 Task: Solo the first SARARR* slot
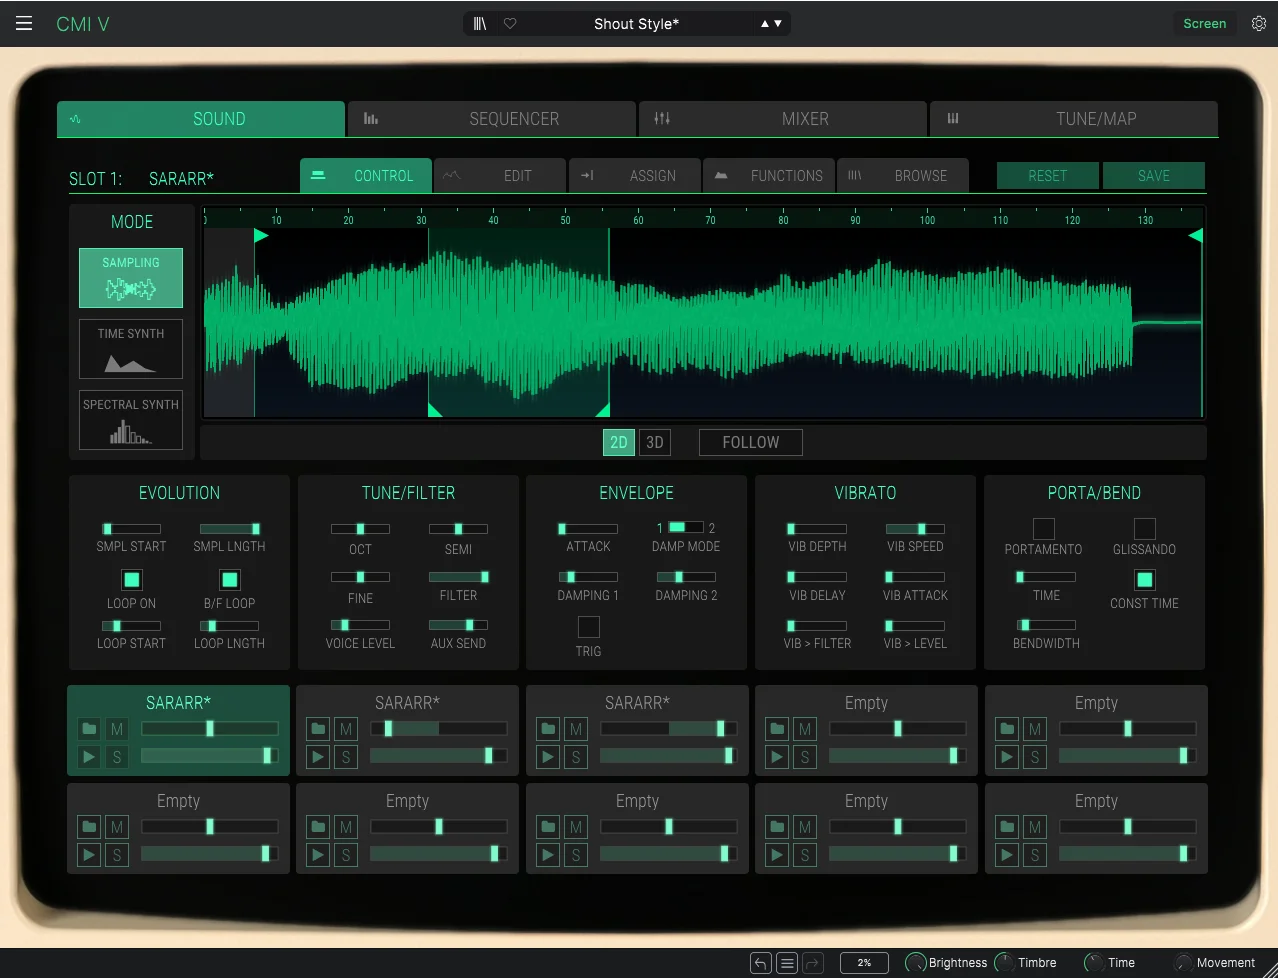point(117,757)
